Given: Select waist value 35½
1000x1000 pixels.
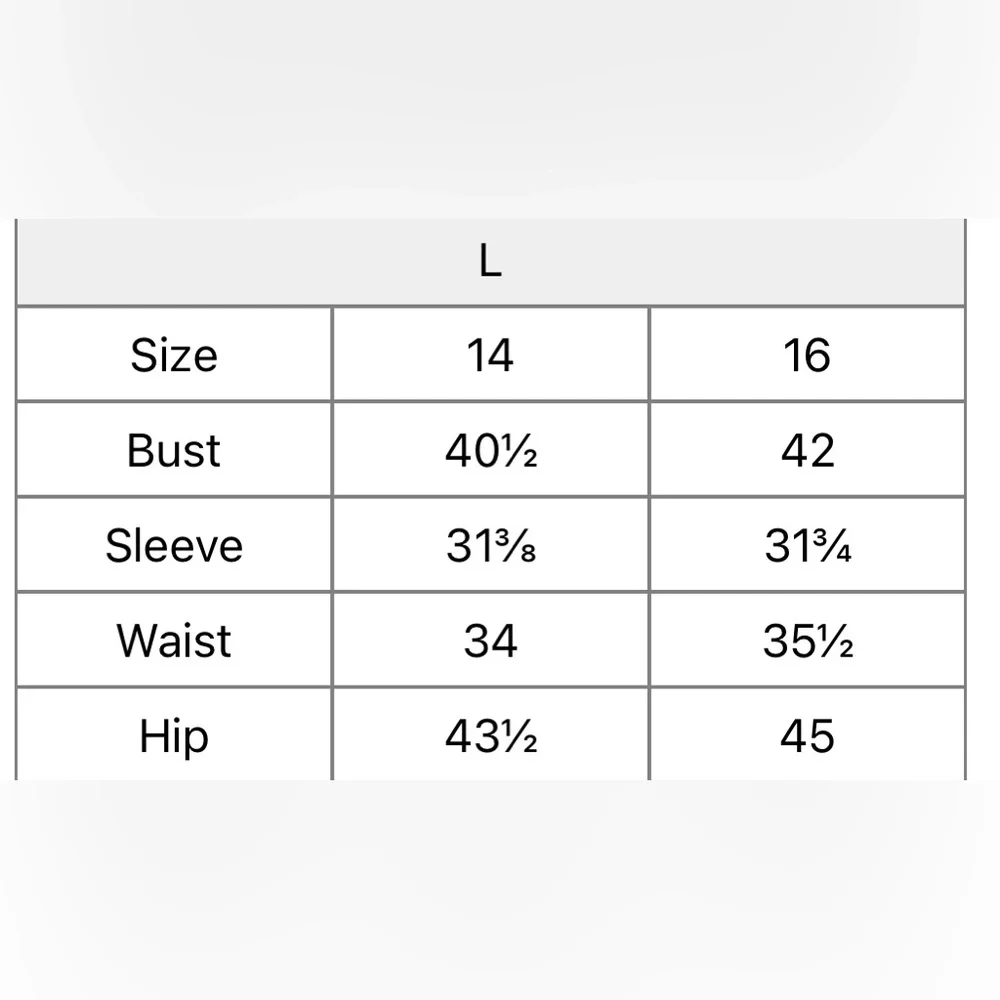Looking at the screenshot, I should (x=807, y=640).
